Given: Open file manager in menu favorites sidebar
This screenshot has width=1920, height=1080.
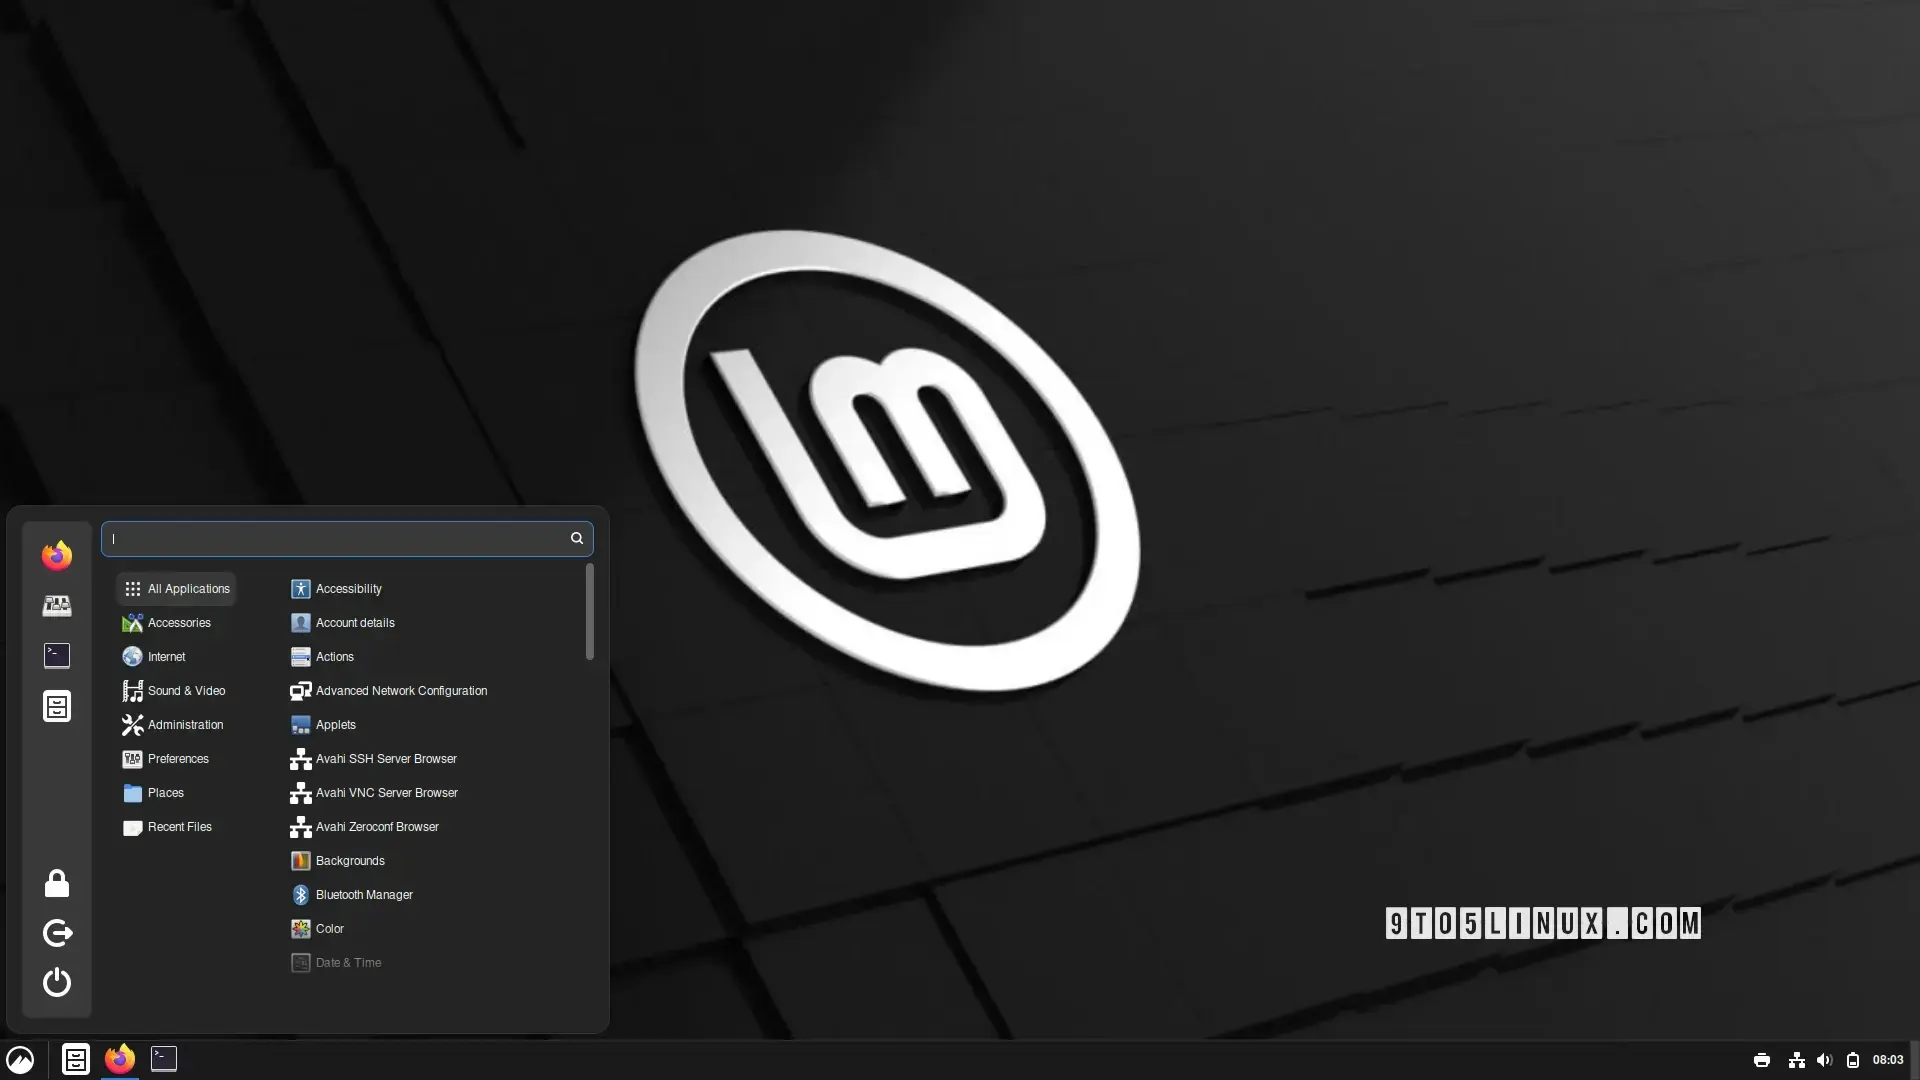Looking at the screenshot, I should tap(57, 706).
